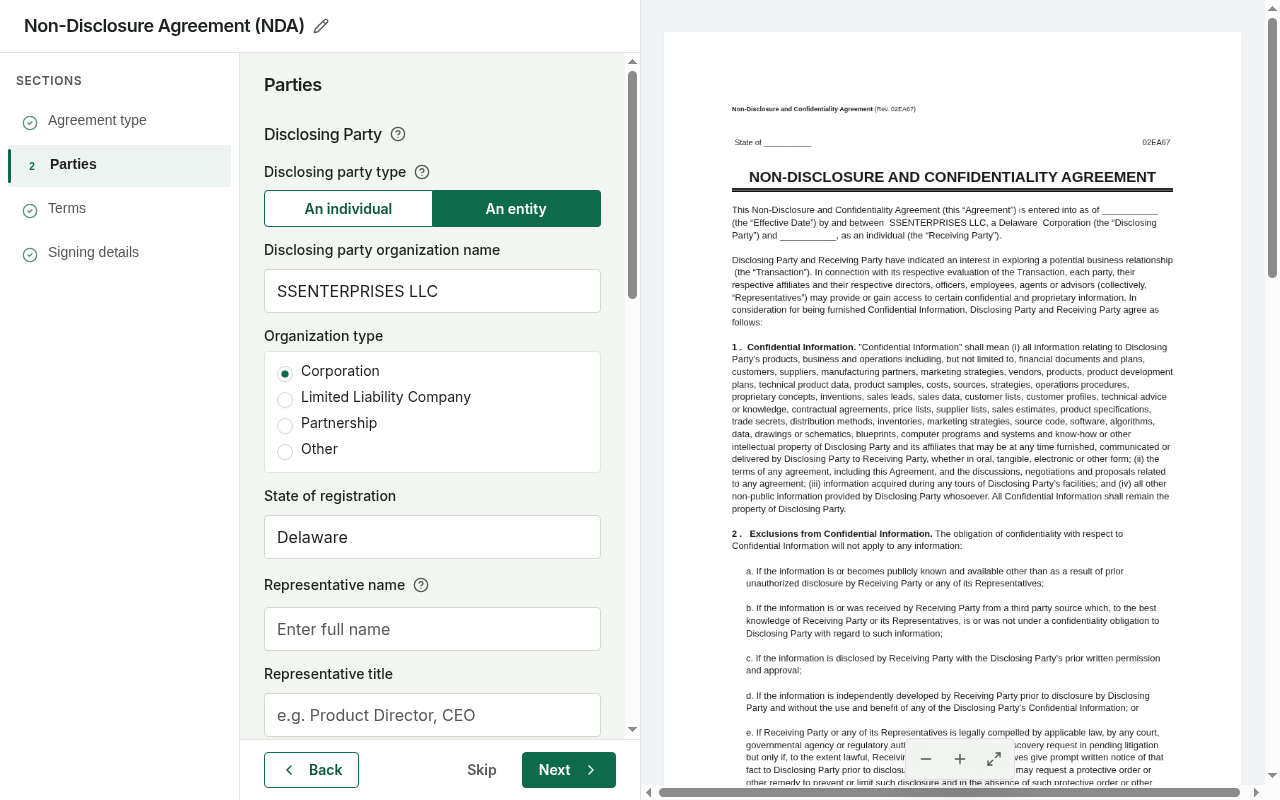Click the State of registration field
Image resolution: width=1280 pixels, height=800 pixels.
(432, 537)
